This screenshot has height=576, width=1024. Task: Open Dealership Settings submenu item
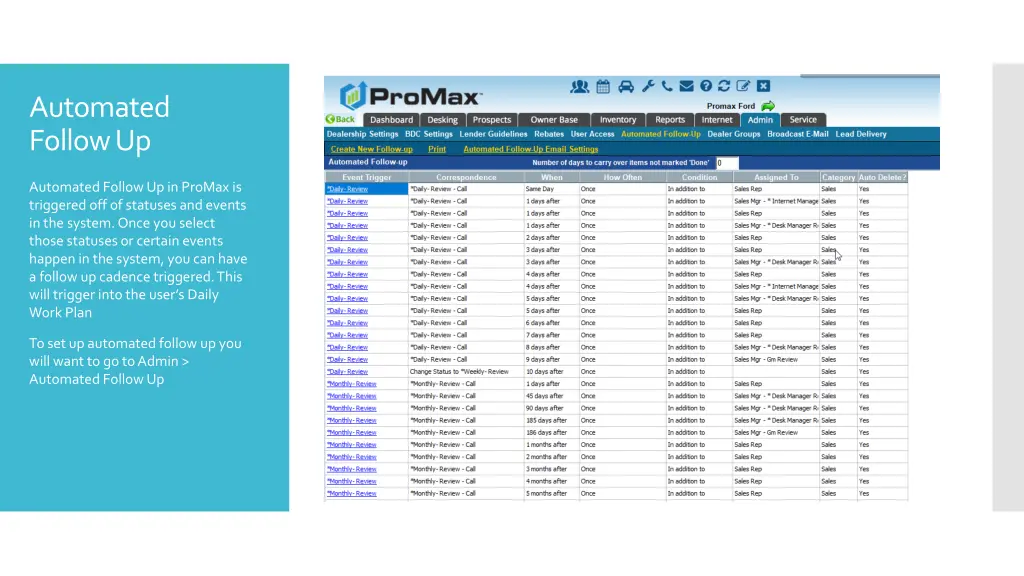pos(362,134)
